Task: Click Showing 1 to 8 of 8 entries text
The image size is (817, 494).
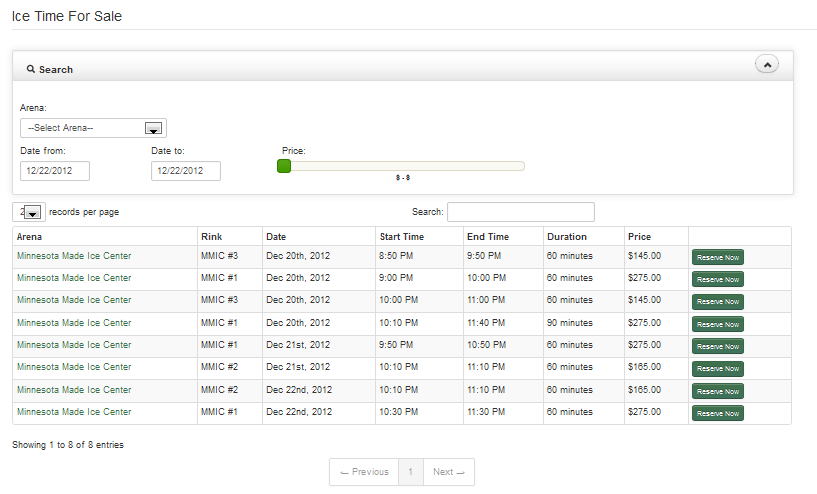Action: pyautogui.click(x=68, y=445)
